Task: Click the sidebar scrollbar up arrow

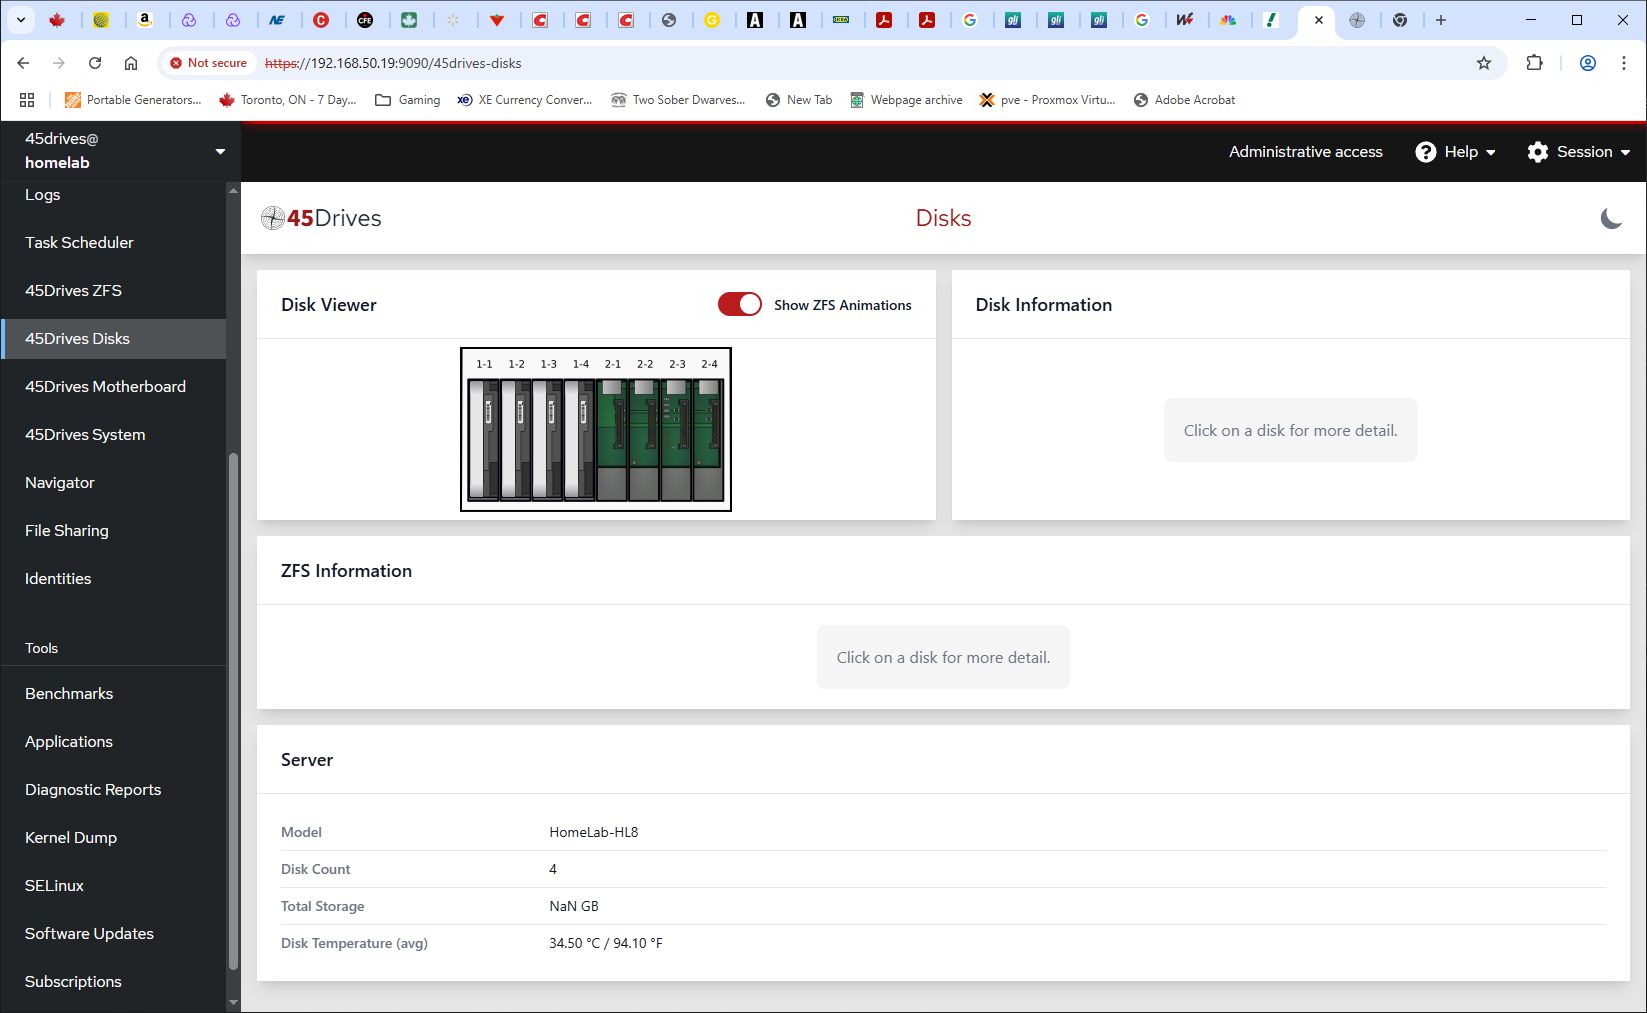Action: [233, 190]
